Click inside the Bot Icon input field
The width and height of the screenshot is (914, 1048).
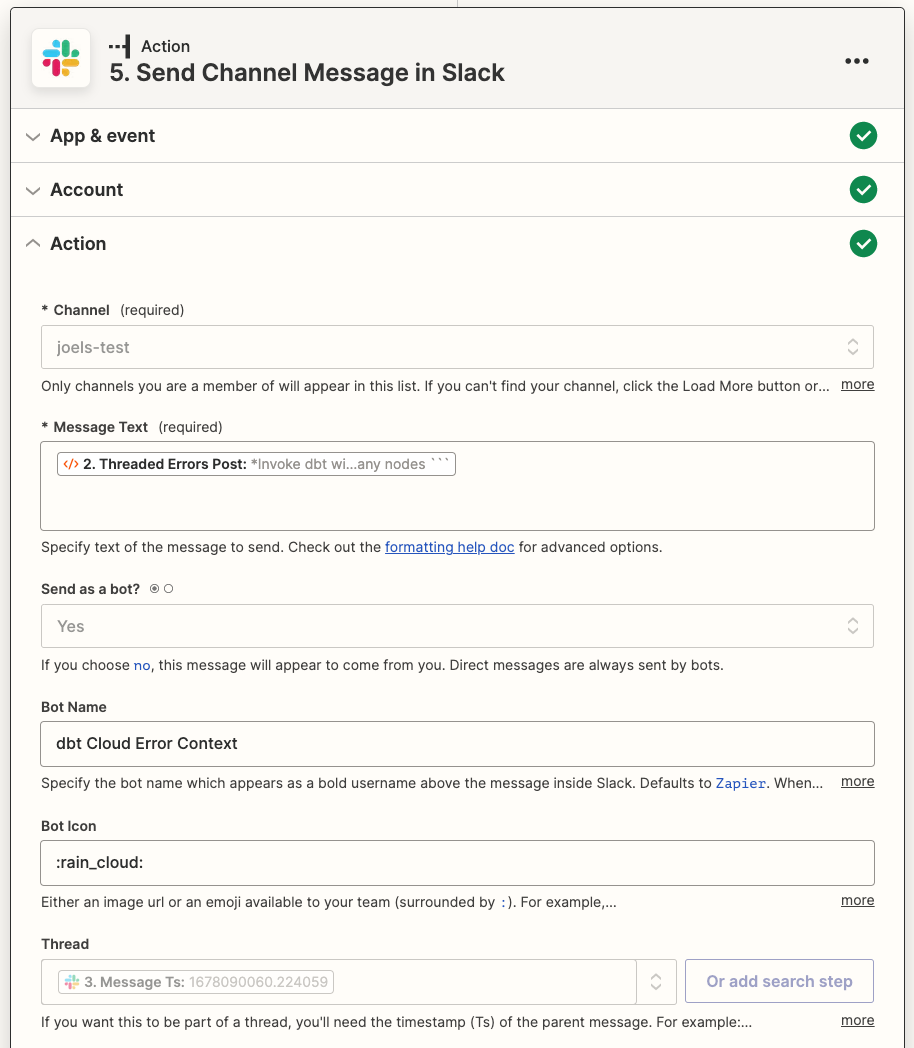457,862
